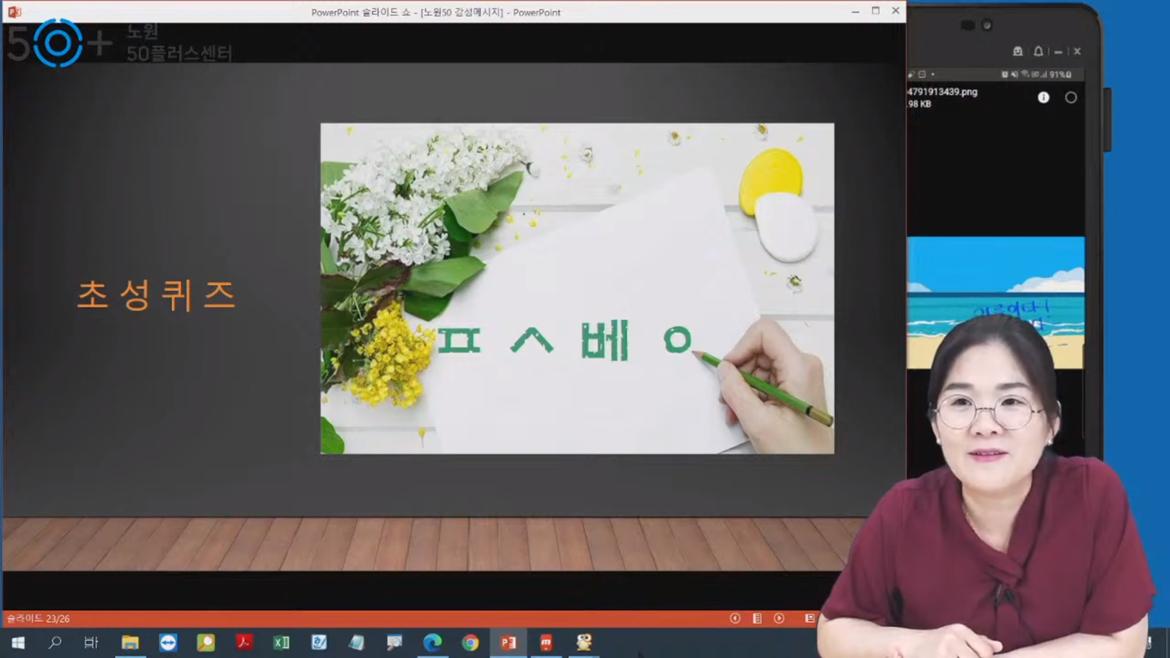Image resolution: width=1170 pixels, height=658 pixels.
Task: Open Microsoft Edge from taskbar
Action: pos(432,642)
